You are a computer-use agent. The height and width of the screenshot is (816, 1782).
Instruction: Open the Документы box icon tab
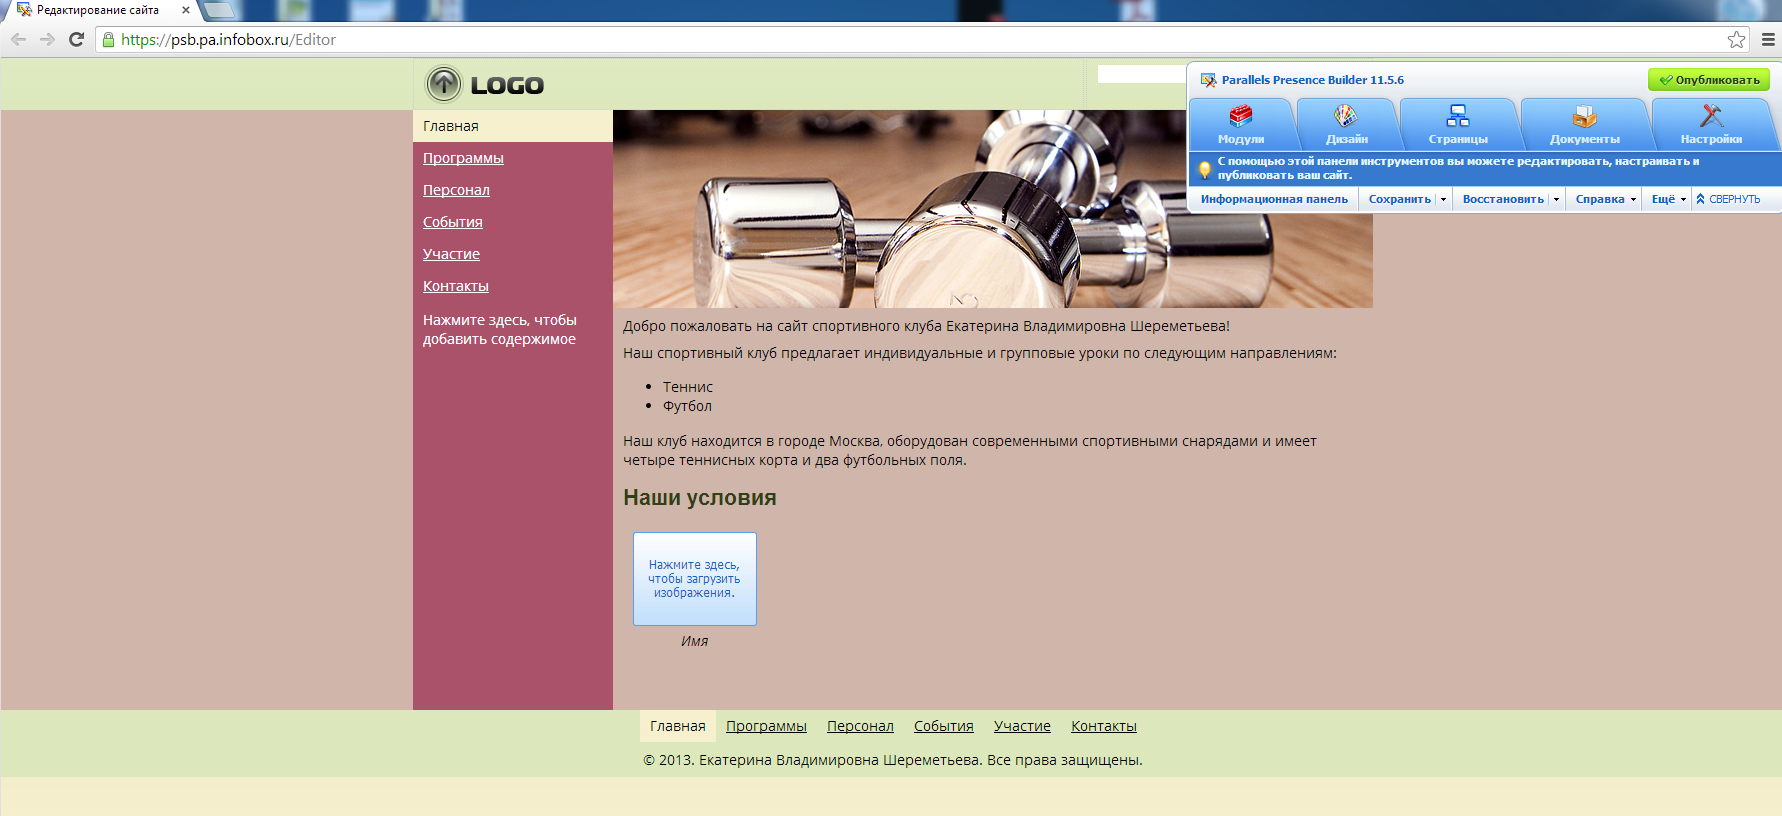pos(1584,118)
